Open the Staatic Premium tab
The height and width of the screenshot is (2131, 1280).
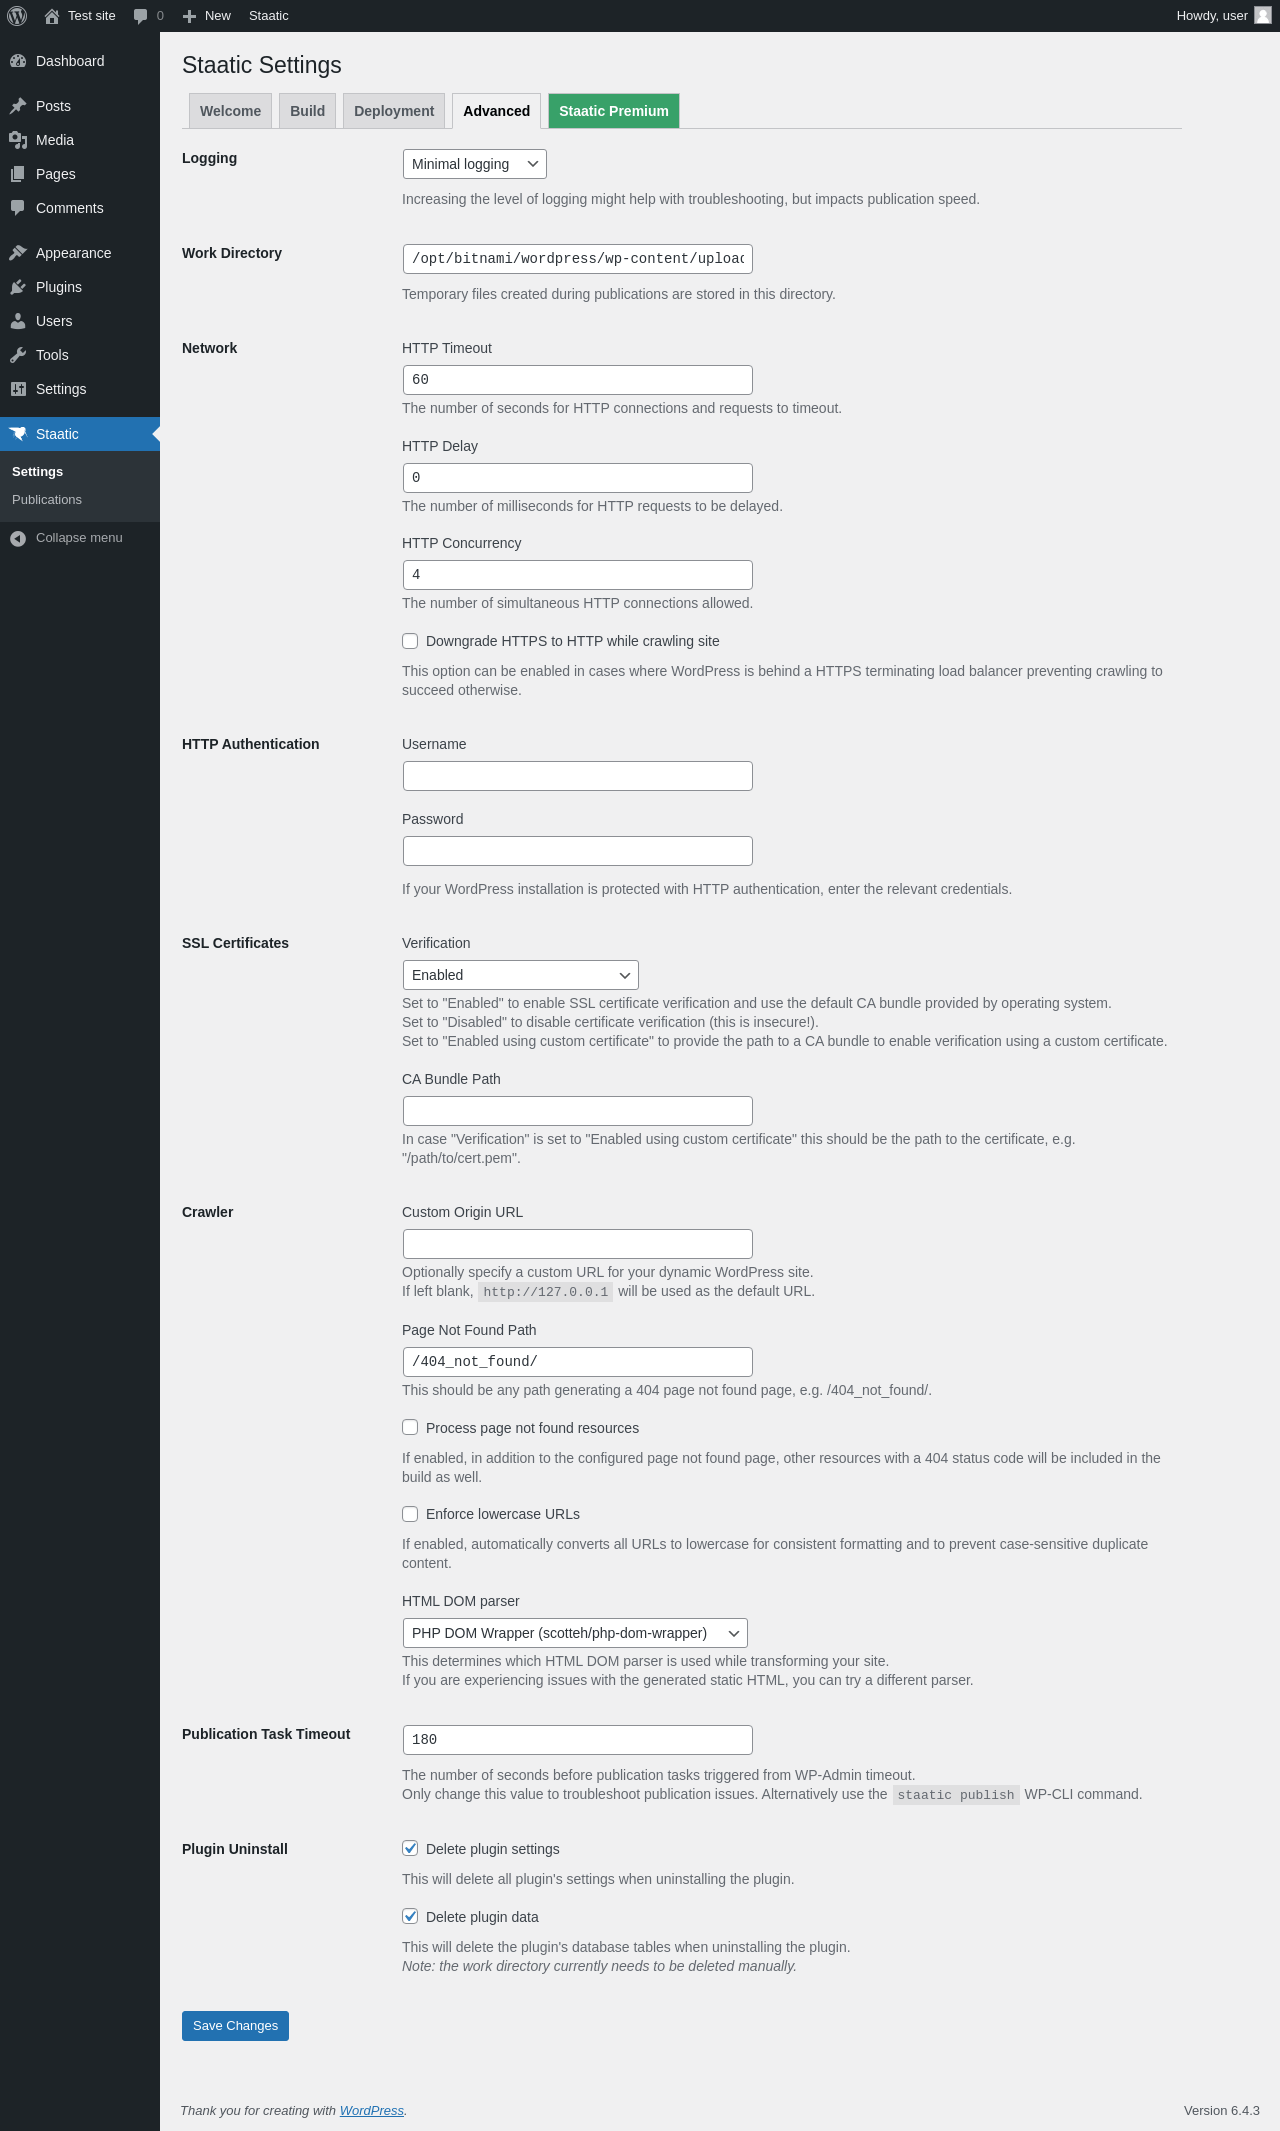(614, 111)
